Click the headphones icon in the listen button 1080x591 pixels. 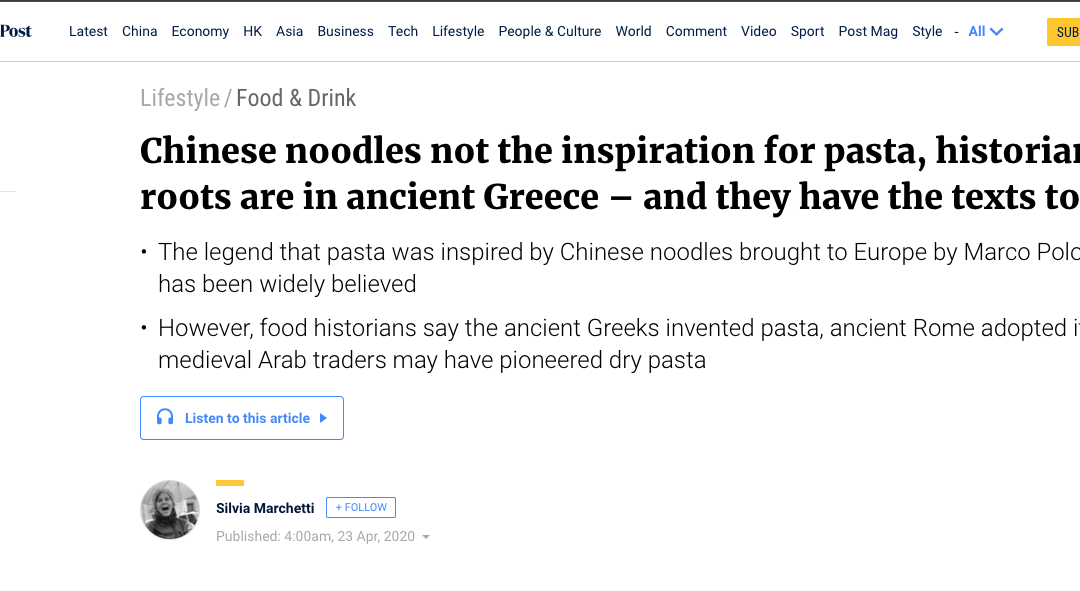pyautogui.click(x=165, y=417)
